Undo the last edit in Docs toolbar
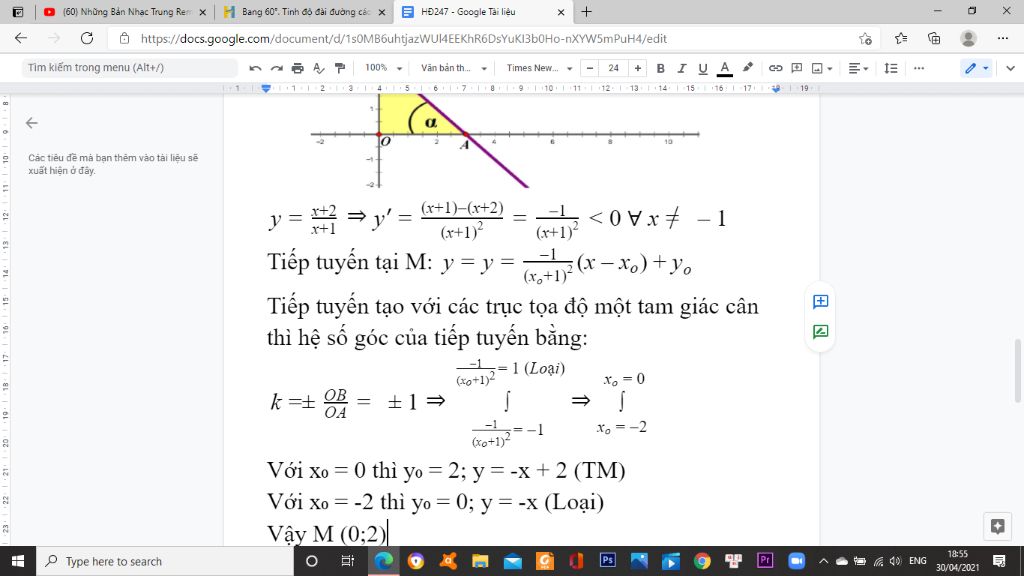Image resolution: width=1024 pixels, height=576 pixels. coord(255,68)
